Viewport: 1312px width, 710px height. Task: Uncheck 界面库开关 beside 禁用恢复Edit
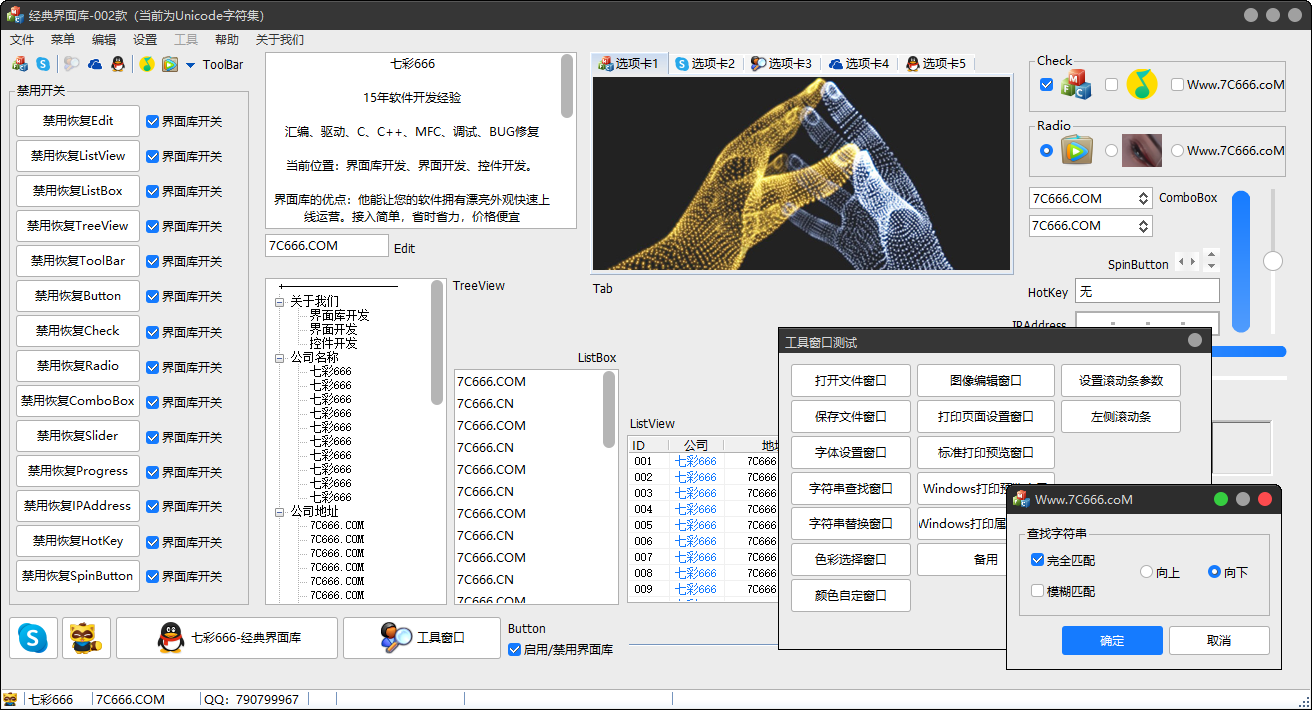pyautogui.click(x=153, y=121)
